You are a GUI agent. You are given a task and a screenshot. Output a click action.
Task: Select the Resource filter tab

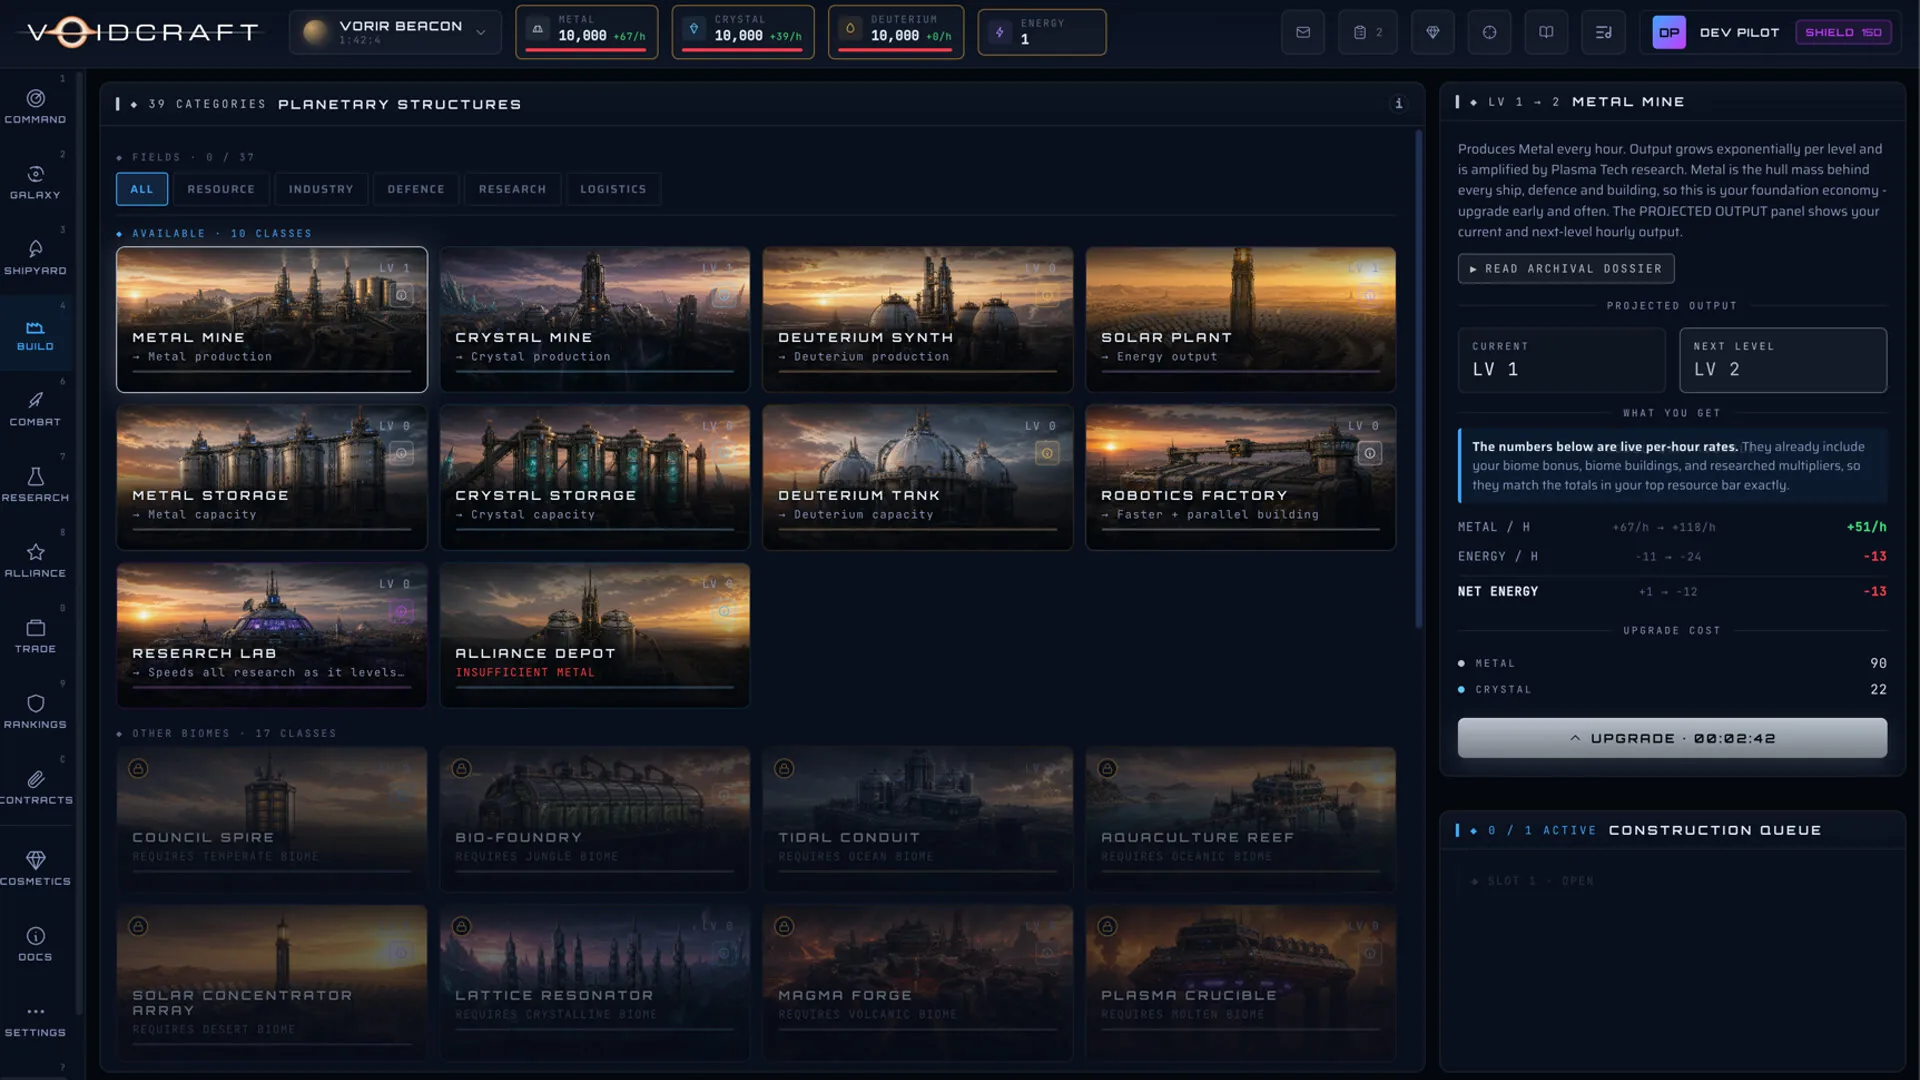click(x=221, y=189)
